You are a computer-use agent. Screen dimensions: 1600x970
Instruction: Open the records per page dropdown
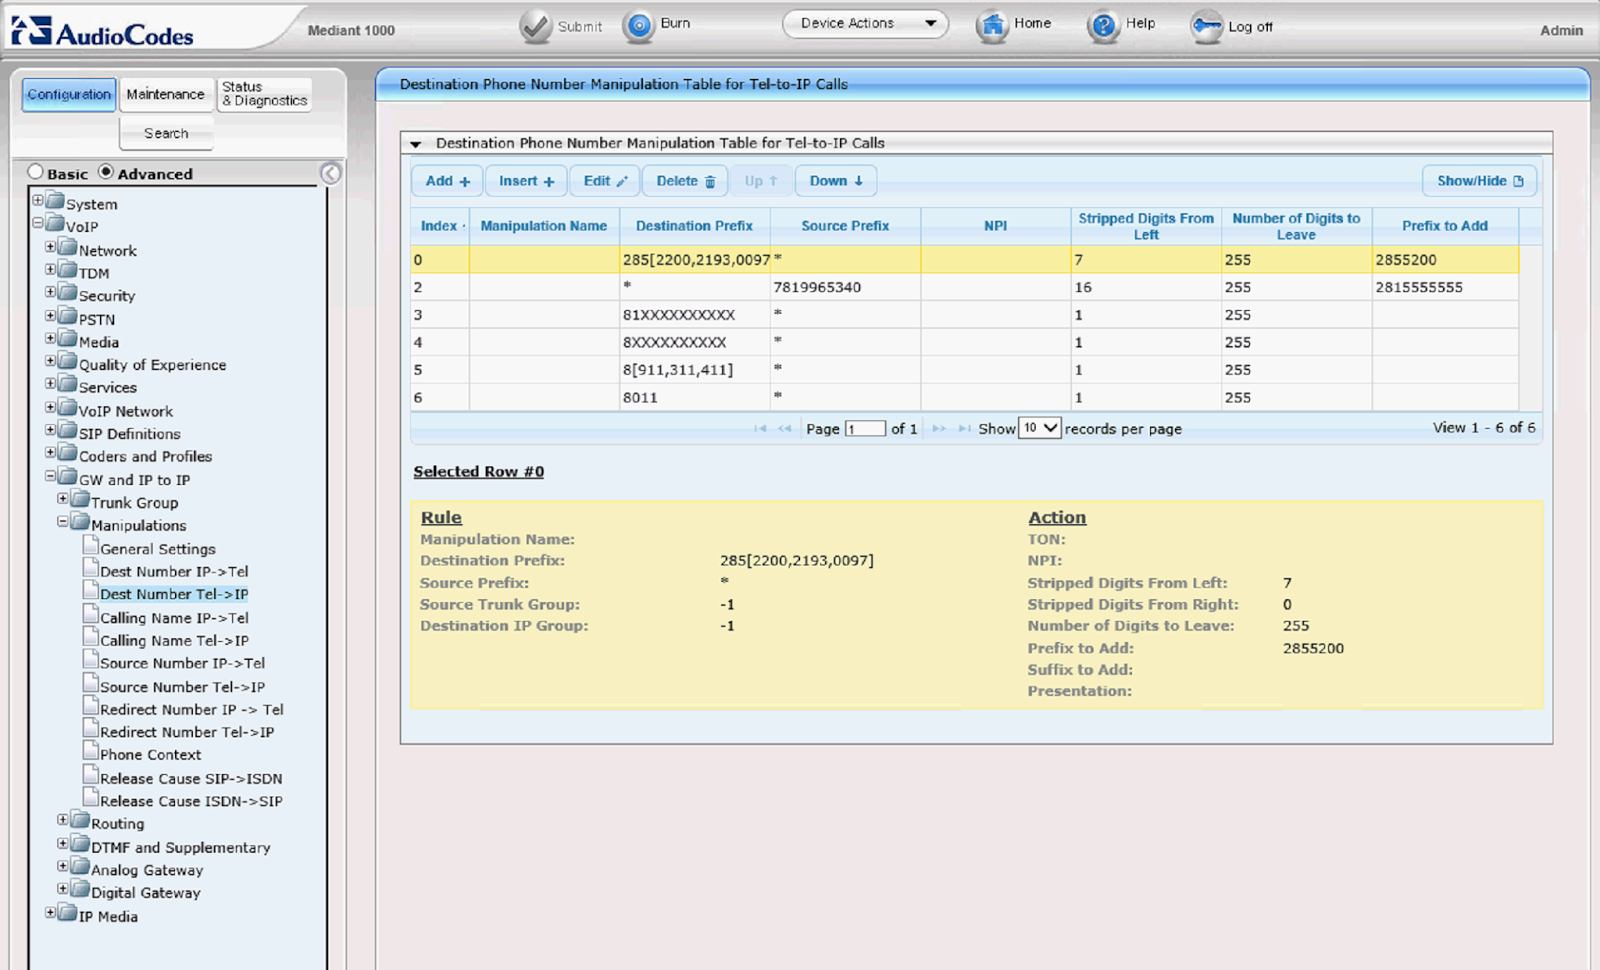(x=1040, y=428)
